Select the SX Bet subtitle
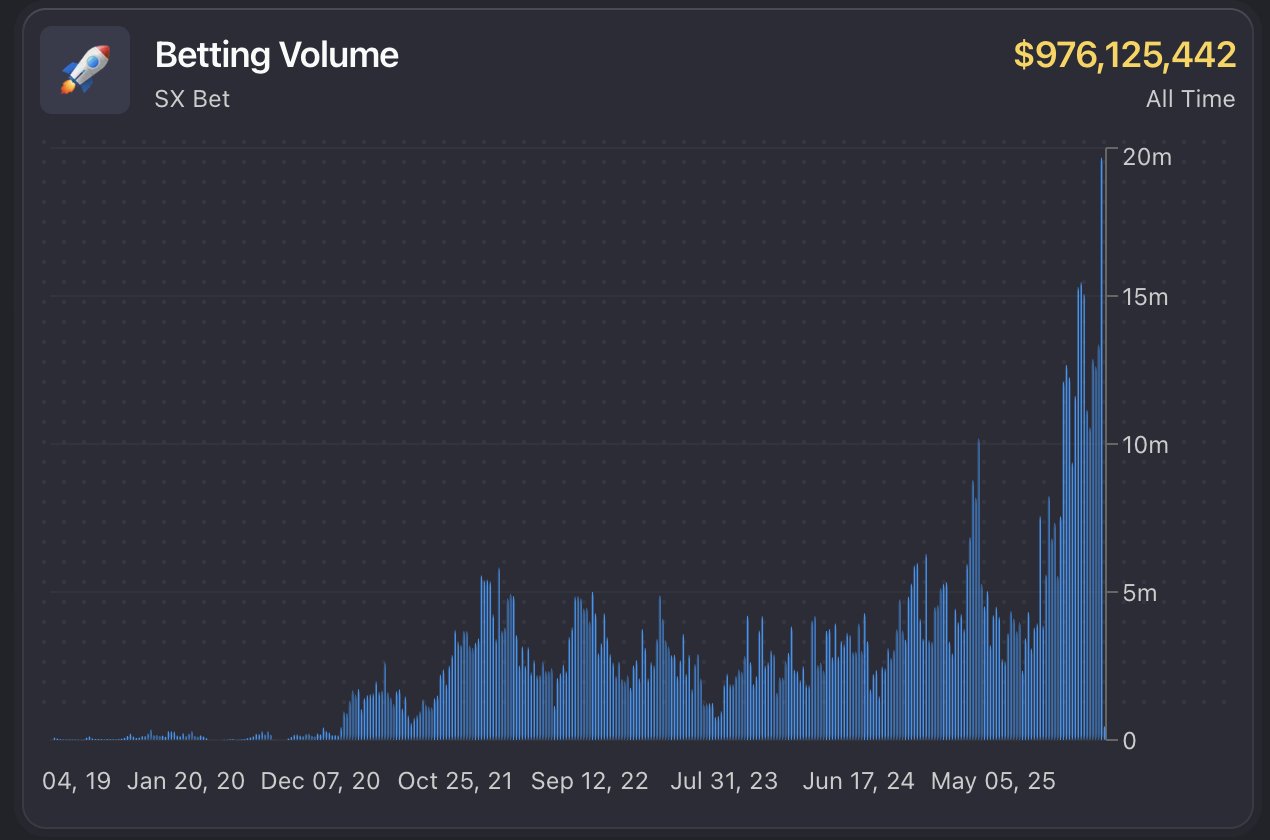This screenshot has height=840, width=1270. pyautogui.click(x=192, y=100)
